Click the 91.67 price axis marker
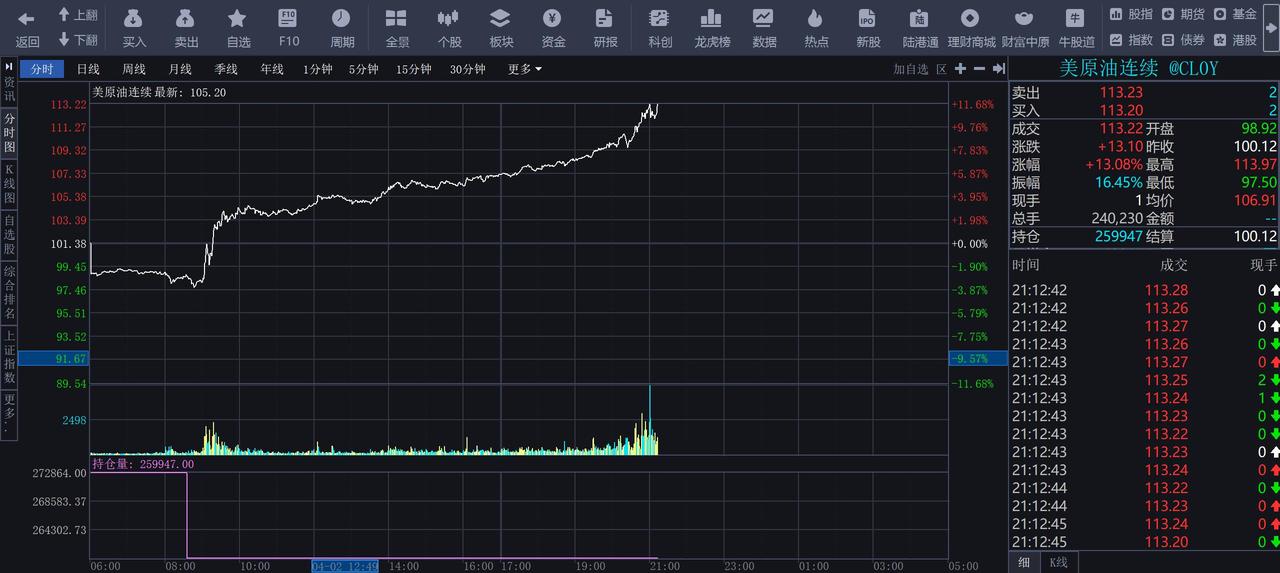 53,358
